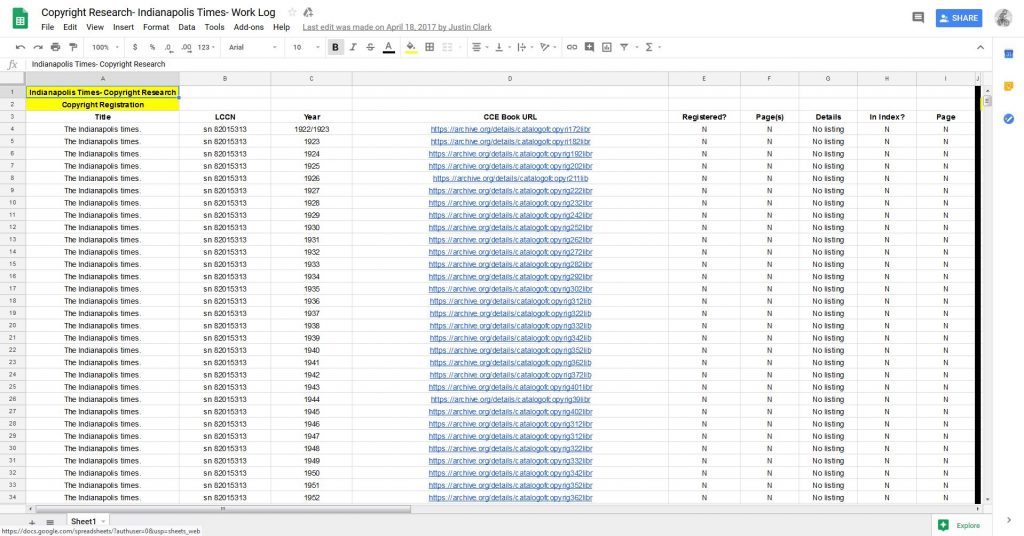Open the Sheet1 tab options arrow
The width and height of the screenshot is (1024, 536).
pyautogui.click(x=103, y=522)
